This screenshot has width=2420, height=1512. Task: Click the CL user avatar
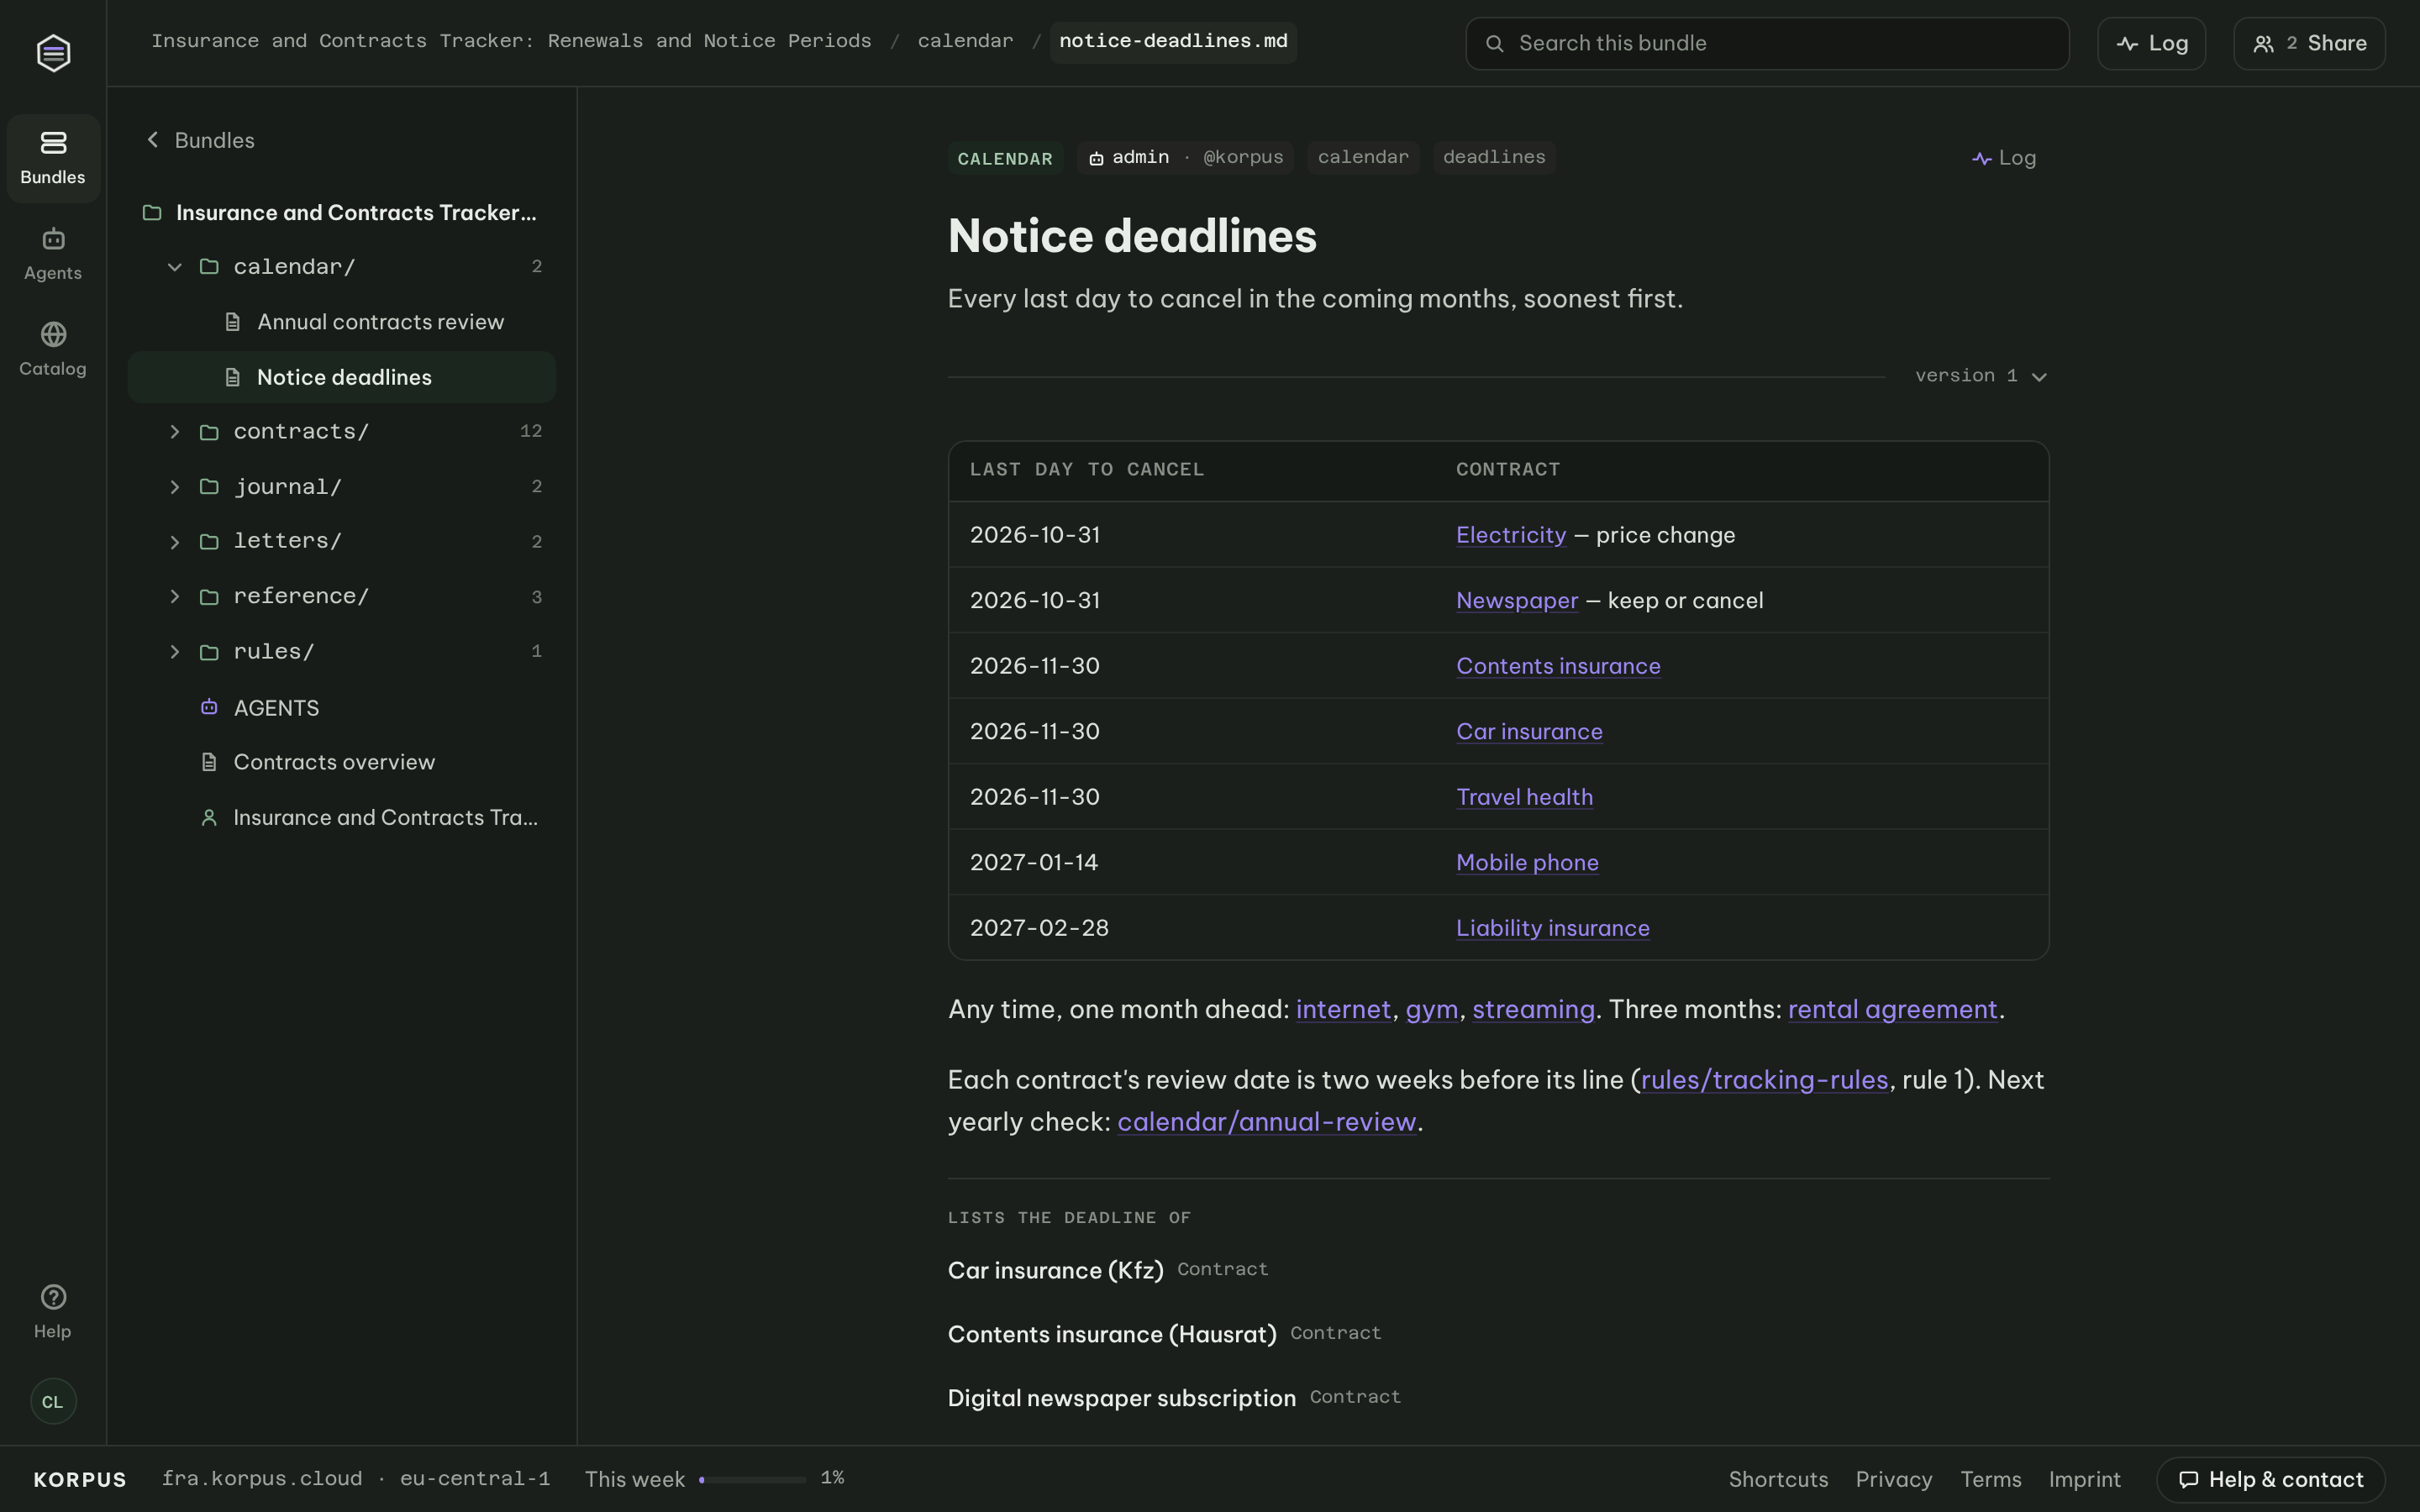[53, 1401]
